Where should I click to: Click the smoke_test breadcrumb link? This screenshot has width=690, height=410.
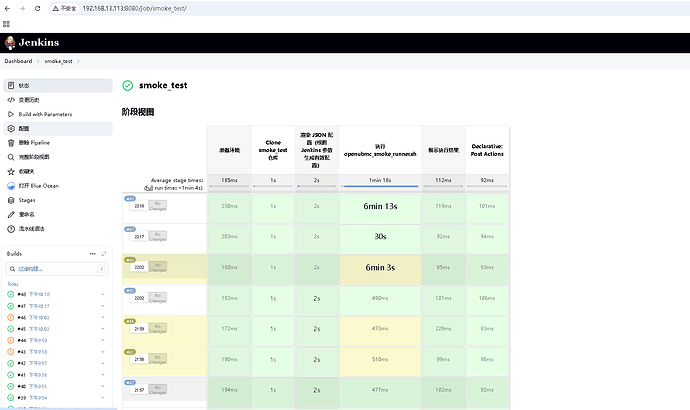pyautogui.click(x=57, y=61)
